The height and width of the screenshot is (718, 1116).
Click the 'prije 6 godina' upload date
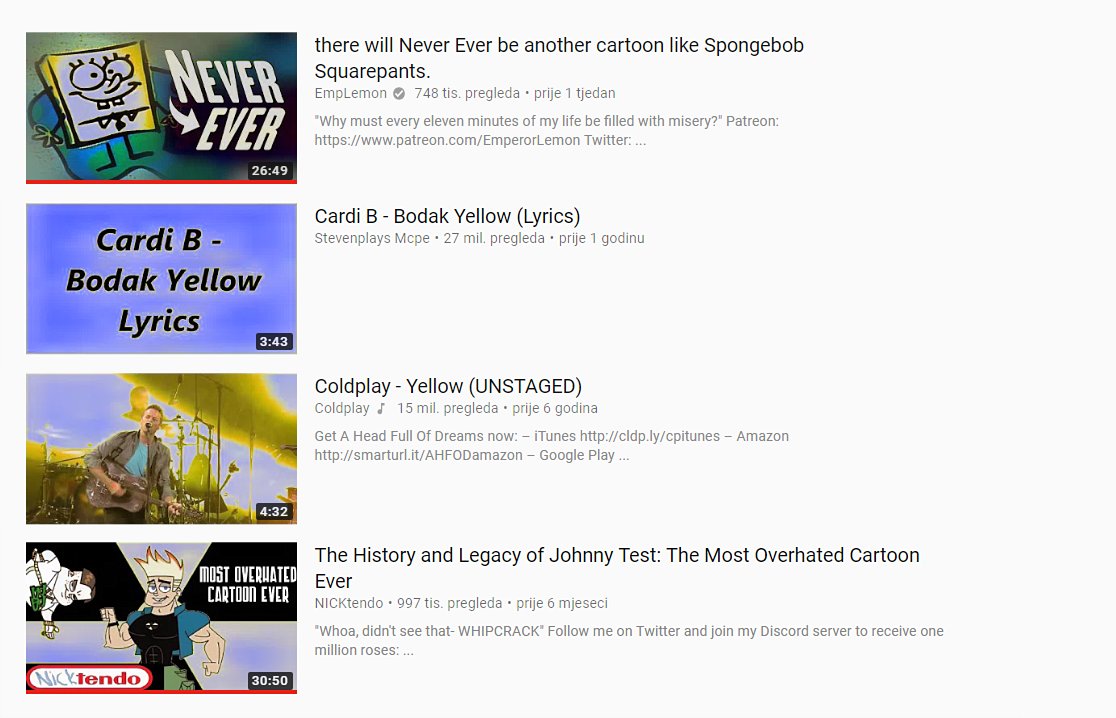click(555, 408)
